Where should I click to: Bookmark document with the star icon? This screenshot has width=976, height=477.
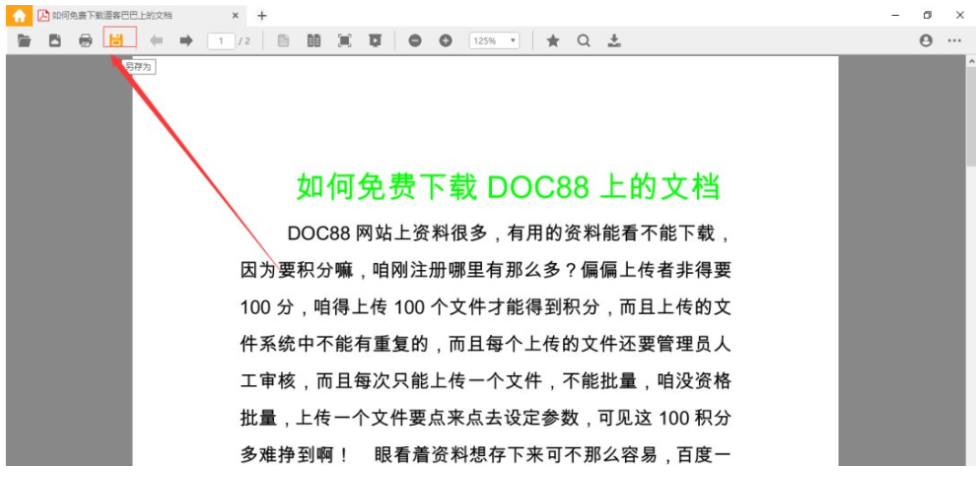(553, 41)
